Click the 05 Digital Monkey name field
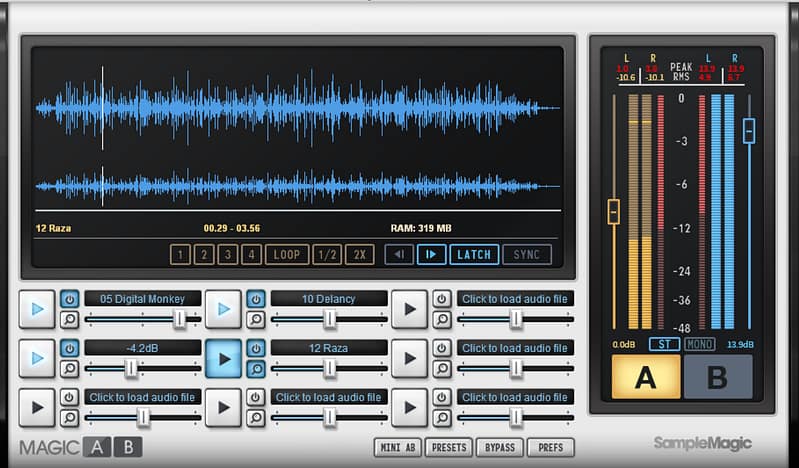This screenshot has width=799, height=468. click(143, 299)
